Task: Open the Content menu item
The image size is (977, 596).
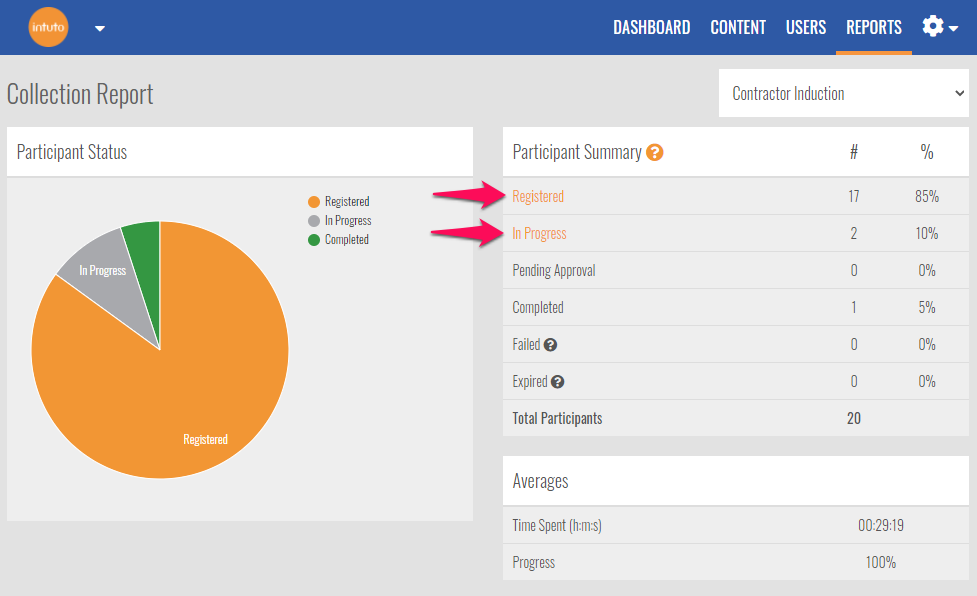Action: 738,28
